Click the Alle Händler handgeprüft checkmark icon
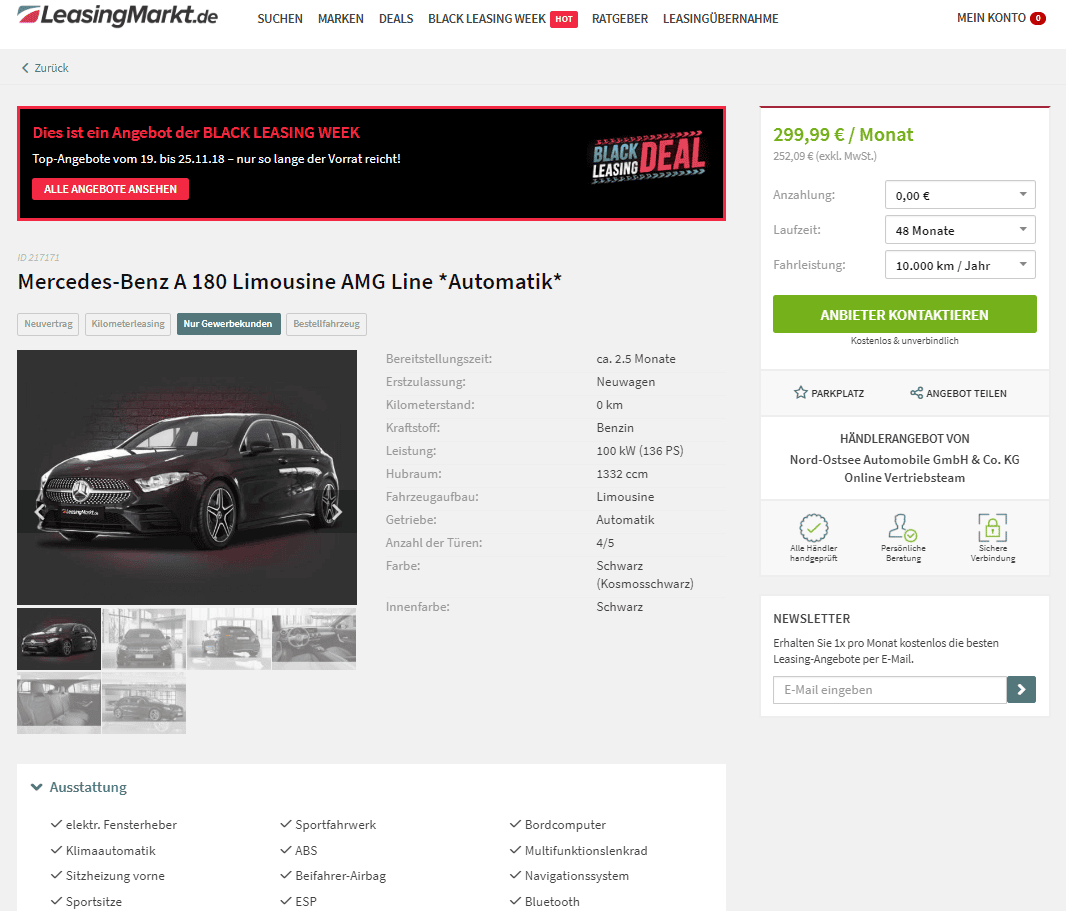 pyautogui.click(x=814, y=528)
